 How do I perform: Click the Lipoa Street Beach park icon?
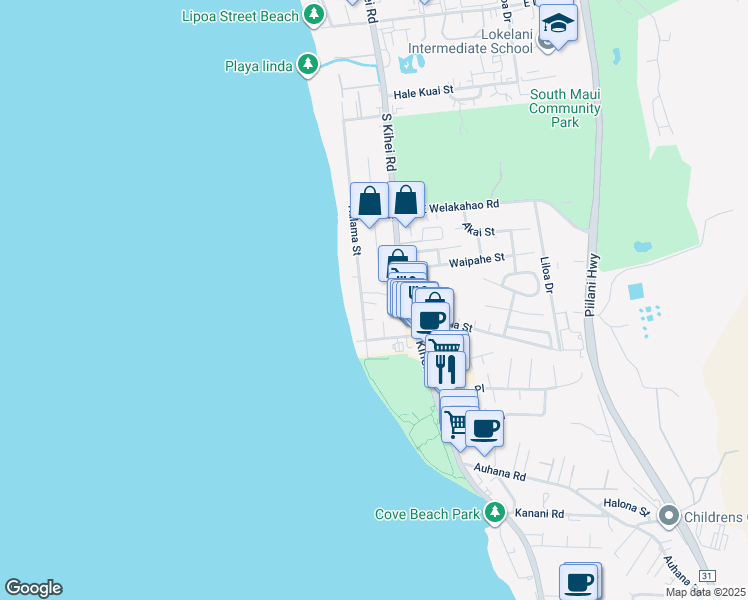pos(313,14)
